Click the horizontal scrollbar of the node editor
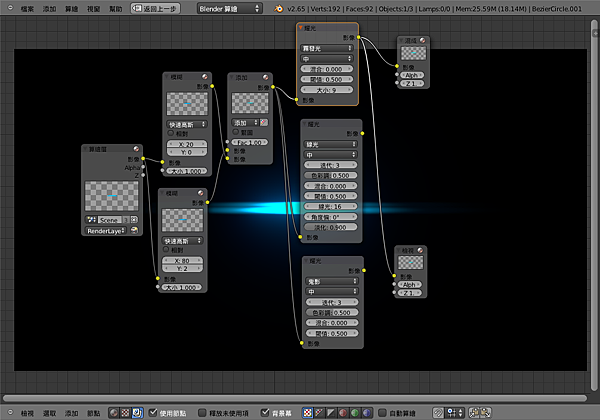600x420 pixels. (295, 398)
